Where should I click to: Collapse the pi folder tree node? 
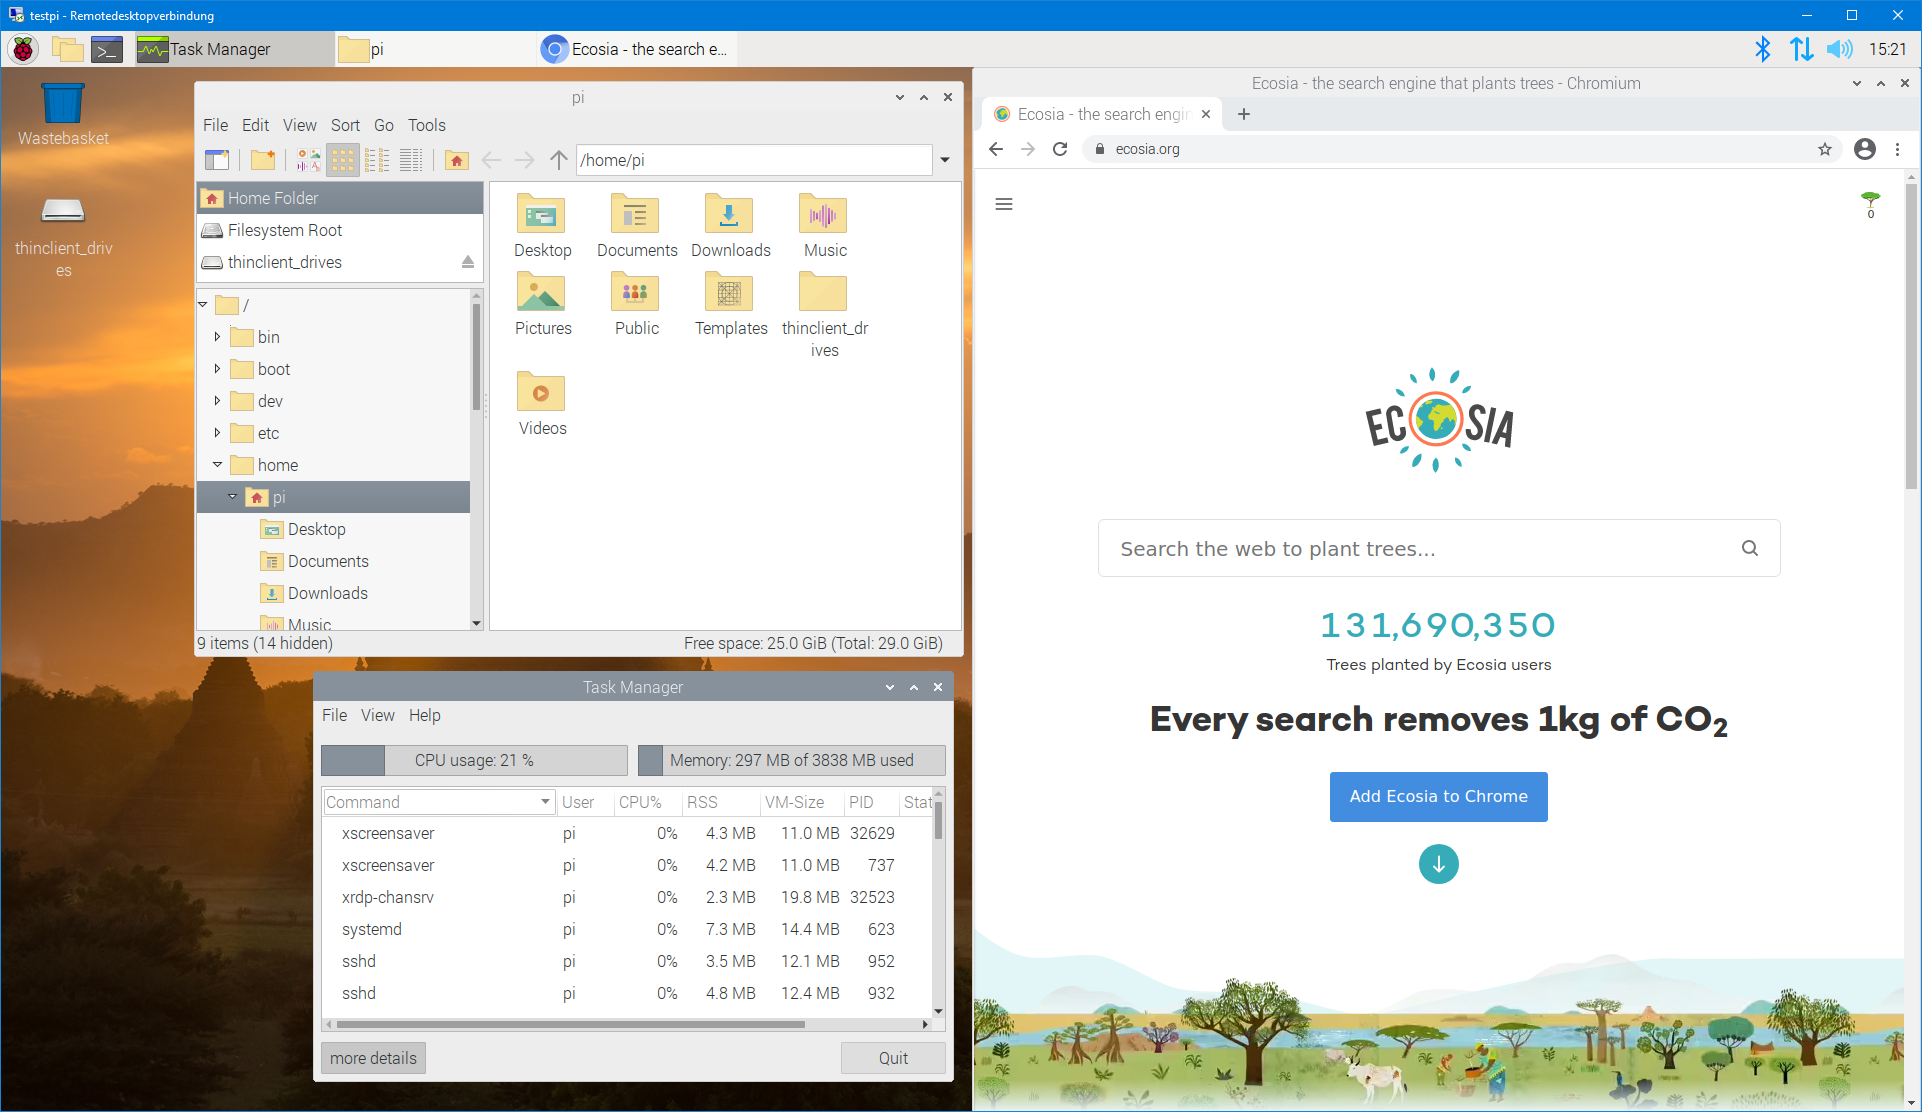tap(232, 497)
